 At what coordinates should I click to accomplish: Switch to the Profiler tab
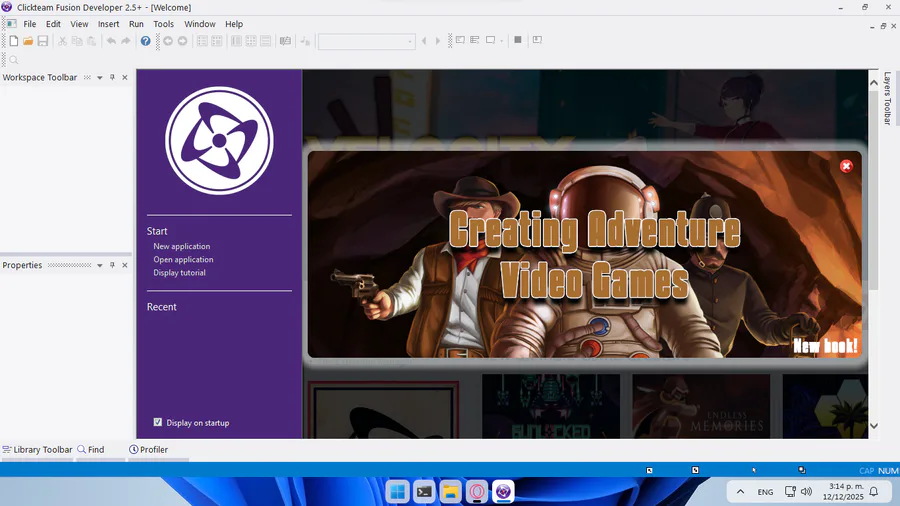click(x=149, y=450)
